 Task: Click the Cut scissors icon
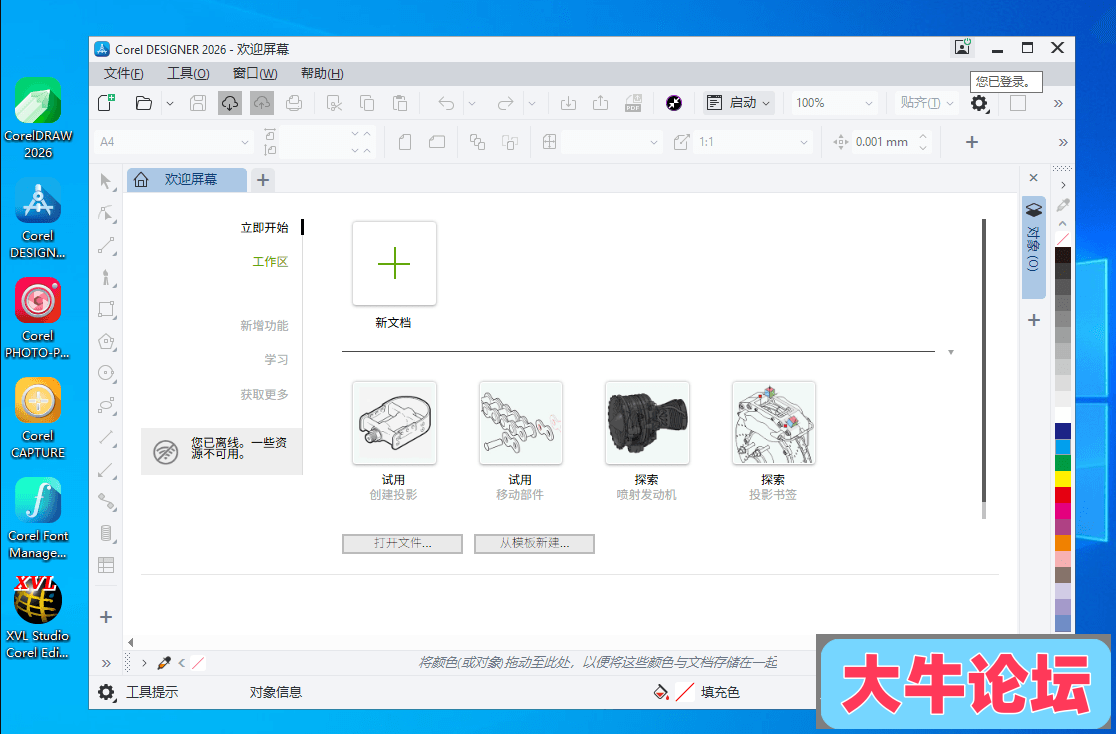(335, 103)
